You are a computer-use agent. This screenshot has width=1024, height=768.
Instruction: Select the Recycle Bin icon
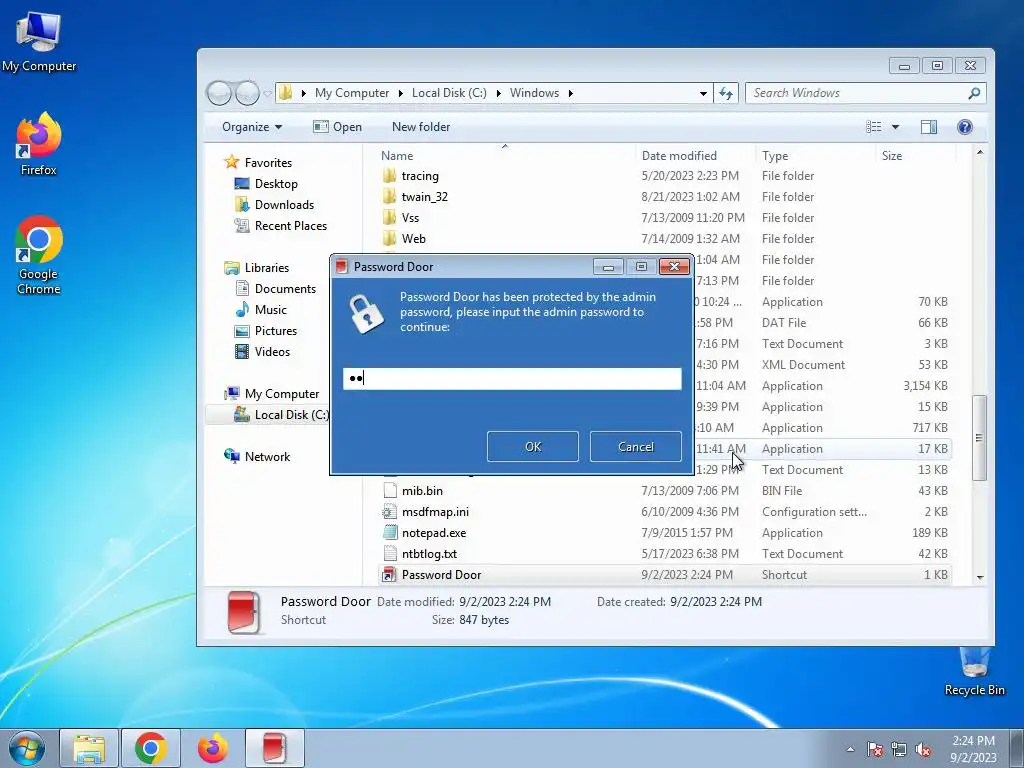974,671
